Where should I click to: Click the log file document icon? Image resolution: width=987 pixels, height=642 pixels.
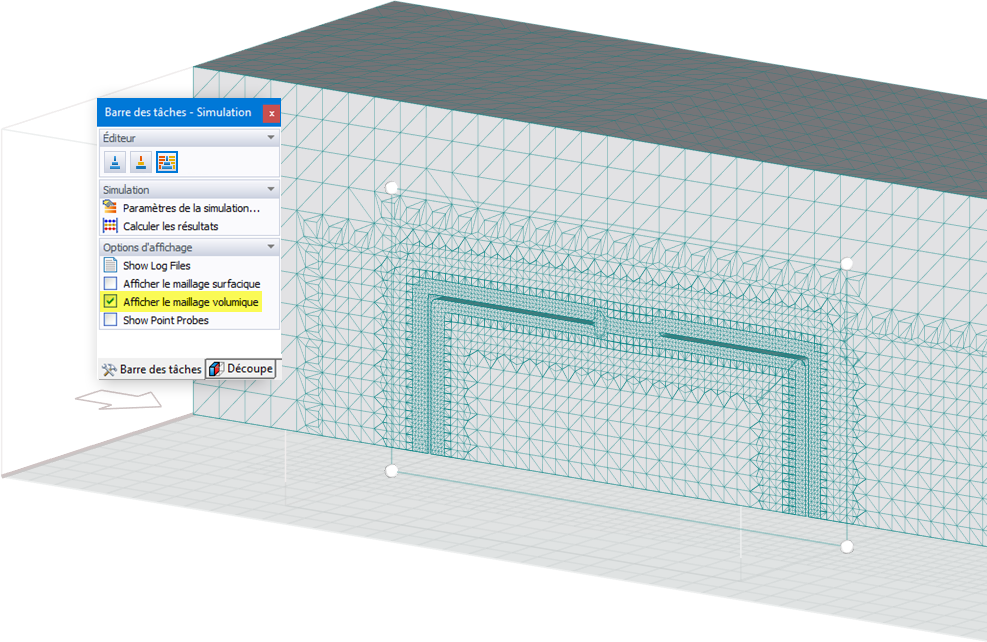tap(110, 265)
